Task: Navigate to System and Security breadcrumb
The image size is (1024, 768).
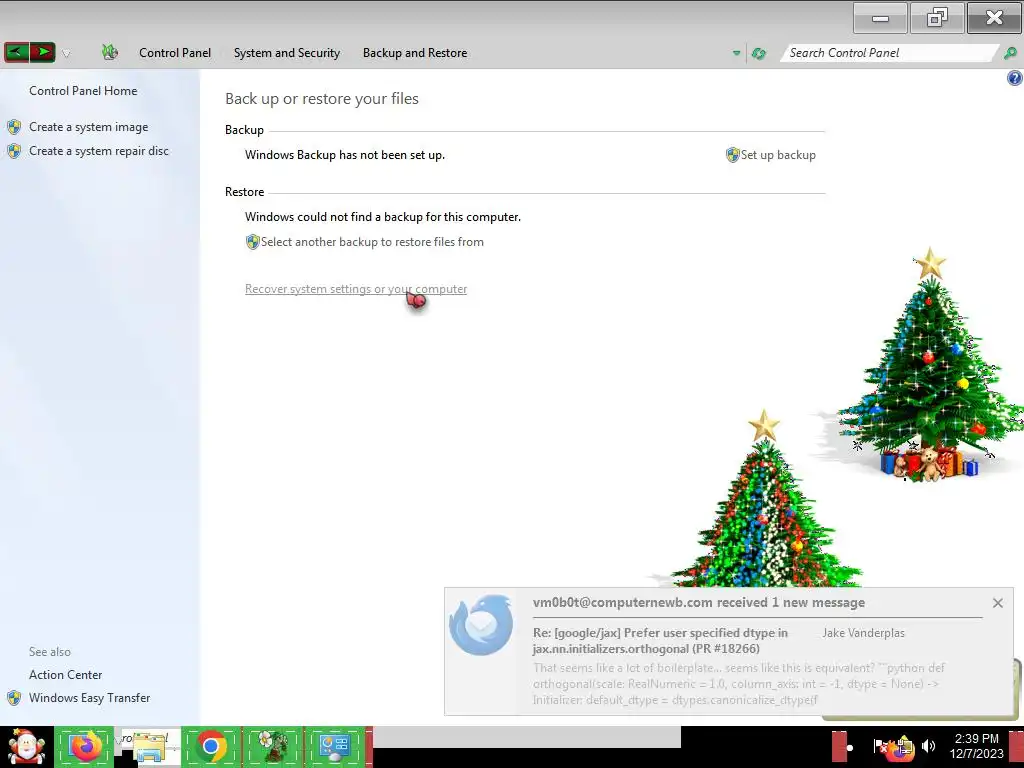Action: pyautogui.click(x=287, y=53)
